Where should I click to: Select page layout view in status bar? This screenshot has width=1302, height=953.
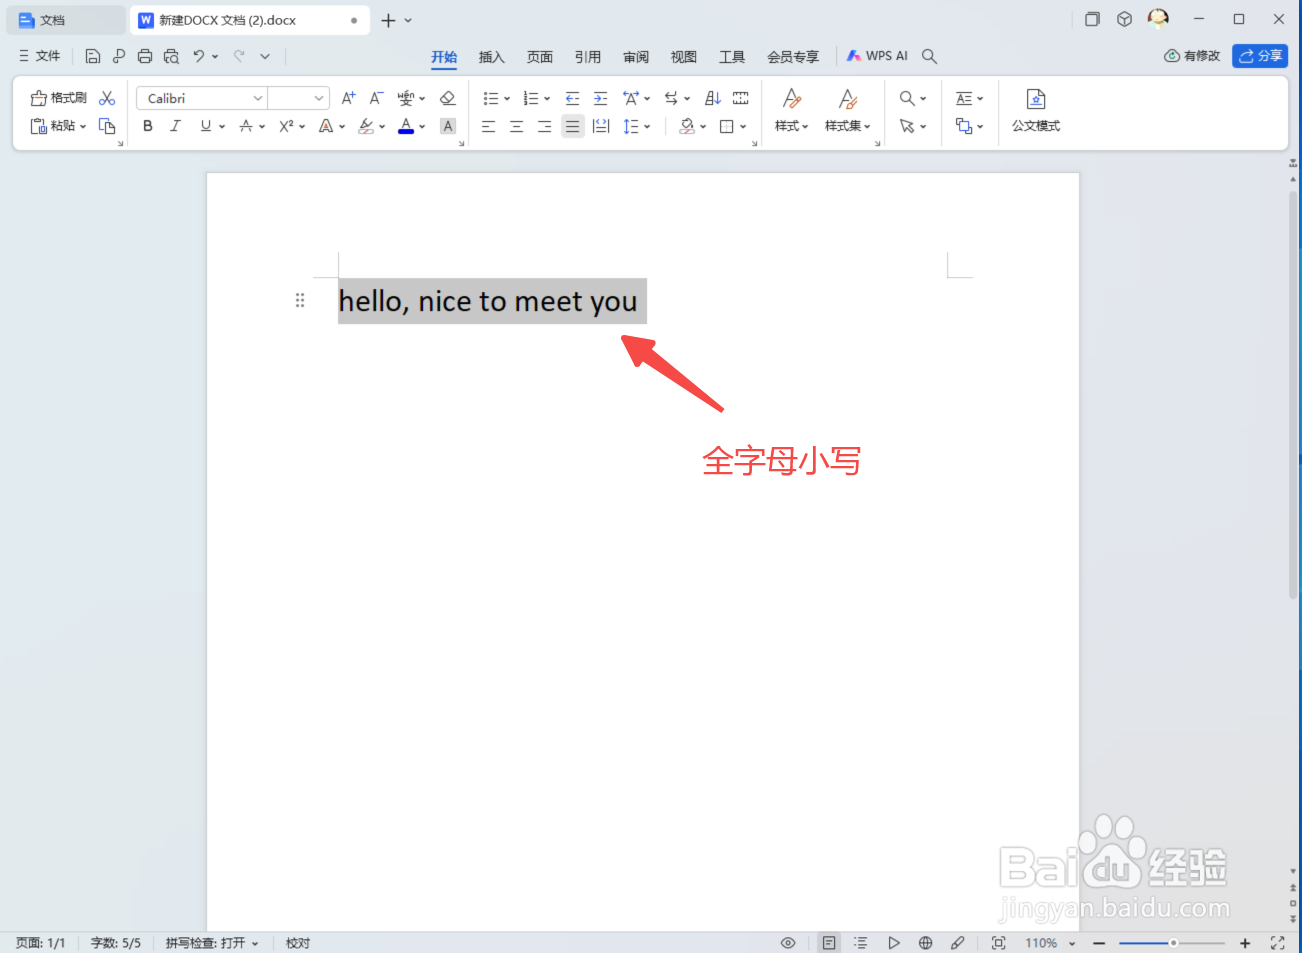tap(829, 943)
